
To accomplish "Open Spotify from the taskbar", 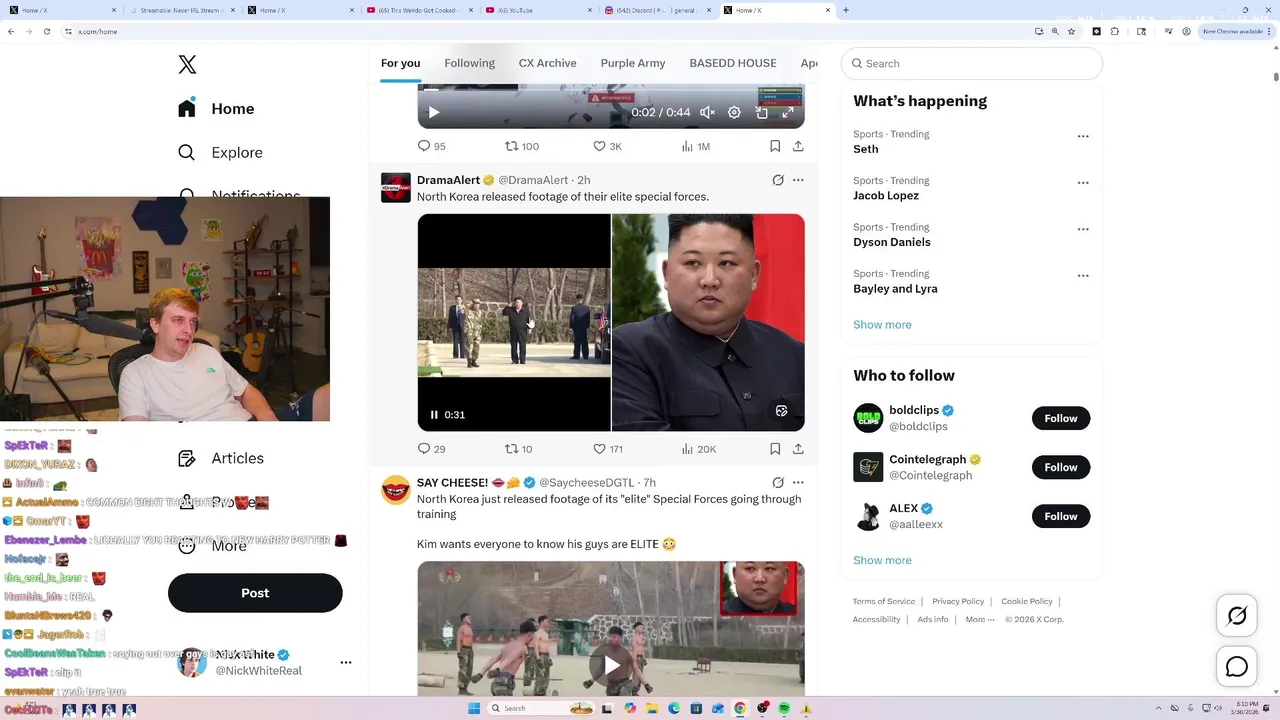I will tap(784, 708).
